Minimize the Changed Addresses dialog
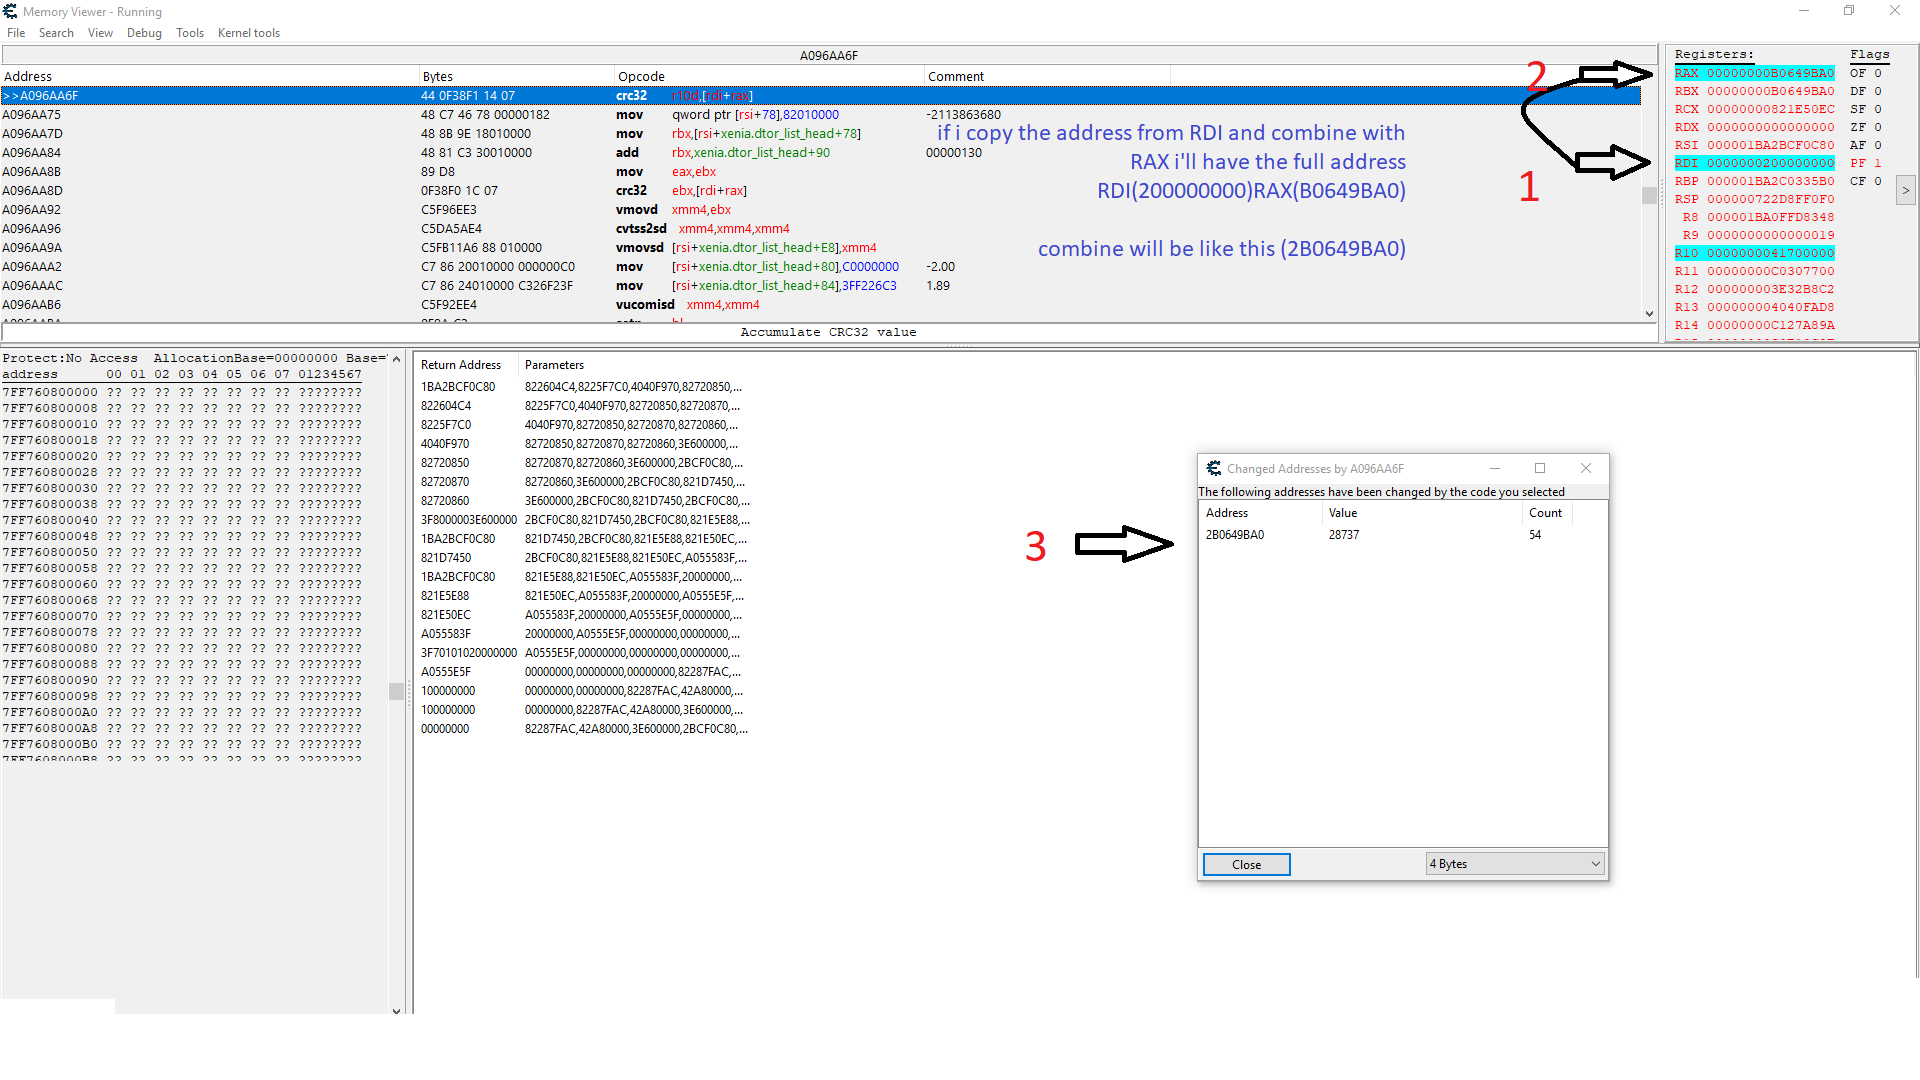 [1495, 468]
